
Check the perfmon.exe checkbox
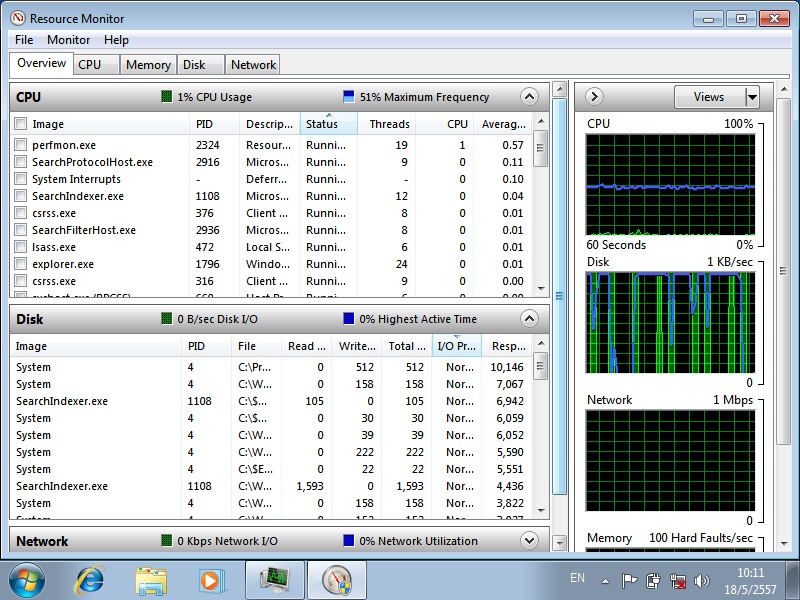(x=20, y=145)
